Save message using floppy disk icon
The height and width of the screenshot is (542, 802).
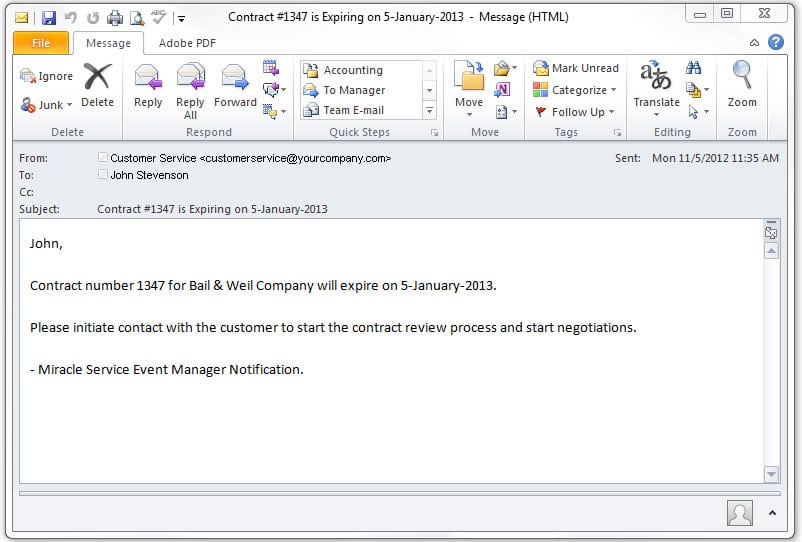(49, 18)
